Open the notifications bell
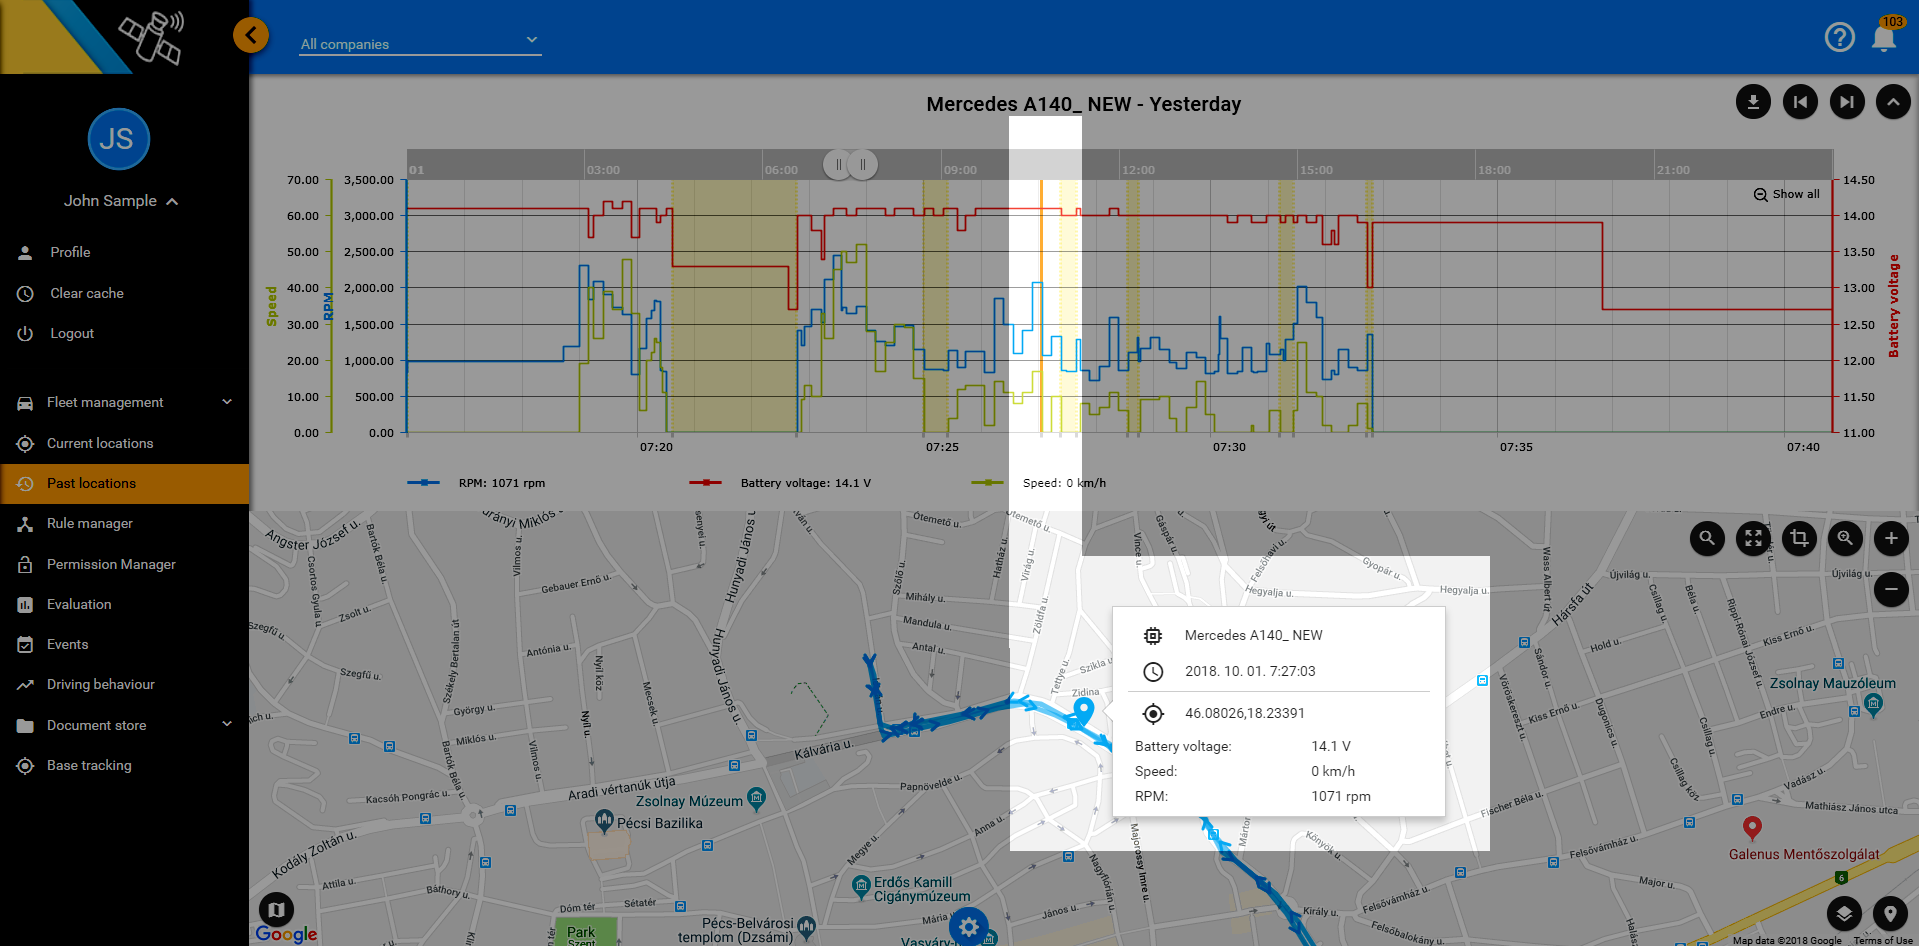1919x946 pixels. coord(1884,38)
